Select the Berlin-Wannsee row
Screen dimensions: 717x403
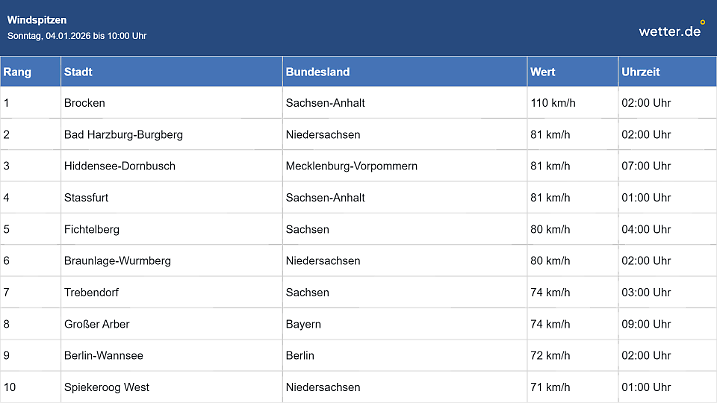pos(102,355)
